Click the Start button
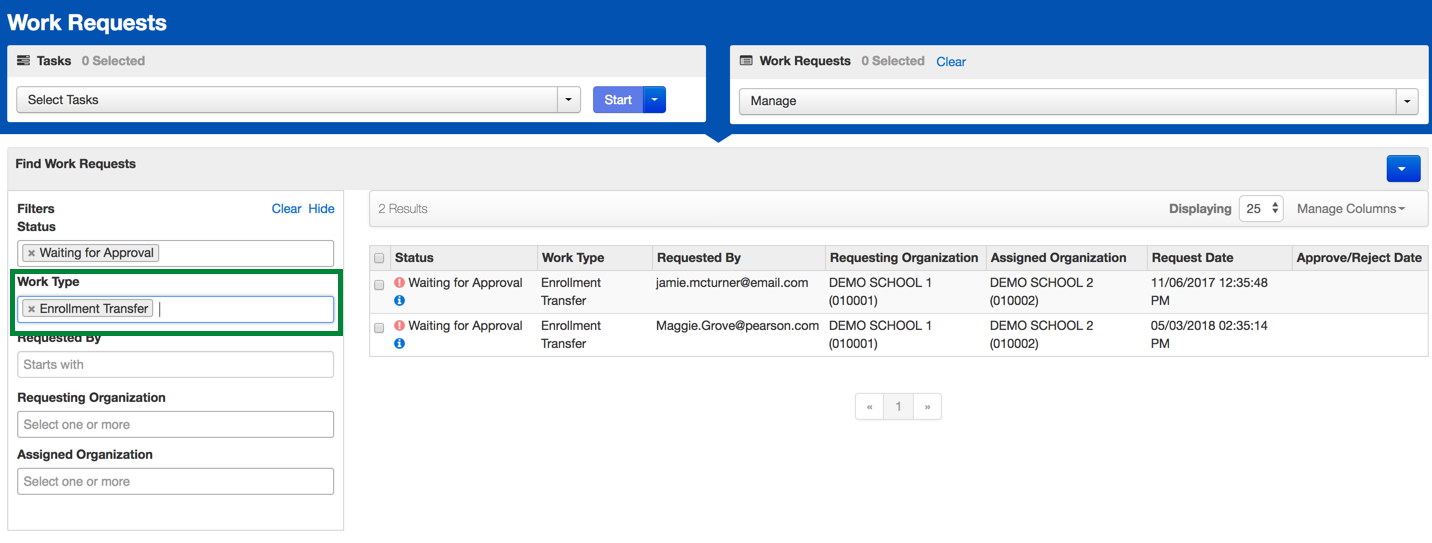Image resolution: width=1432 pixels, height=543 pixels. point(618,100)
